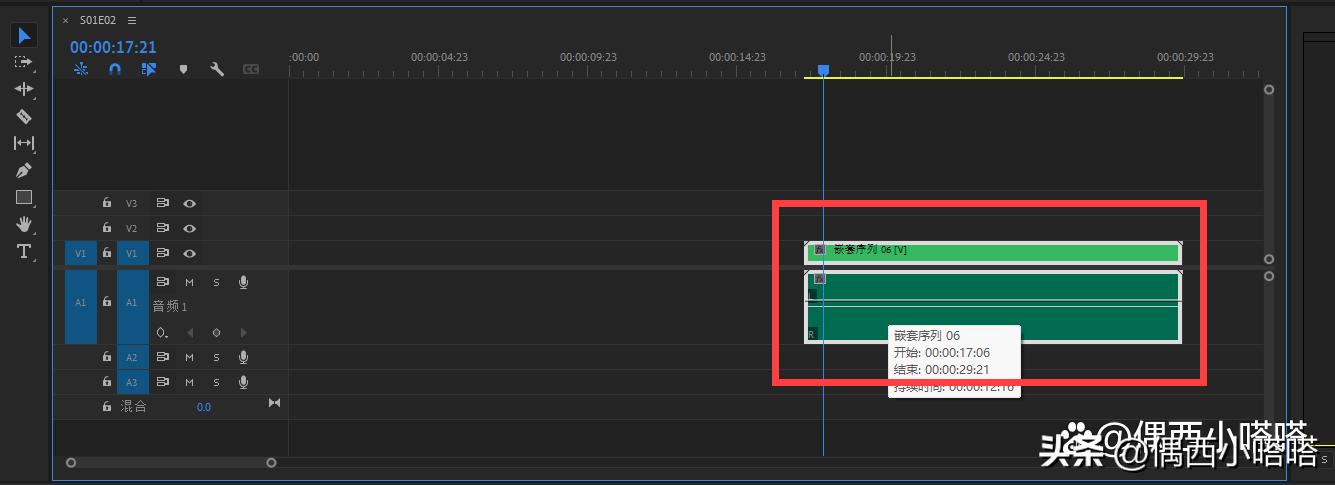Enable voice-over record on A2

click(x=243, y=357)
